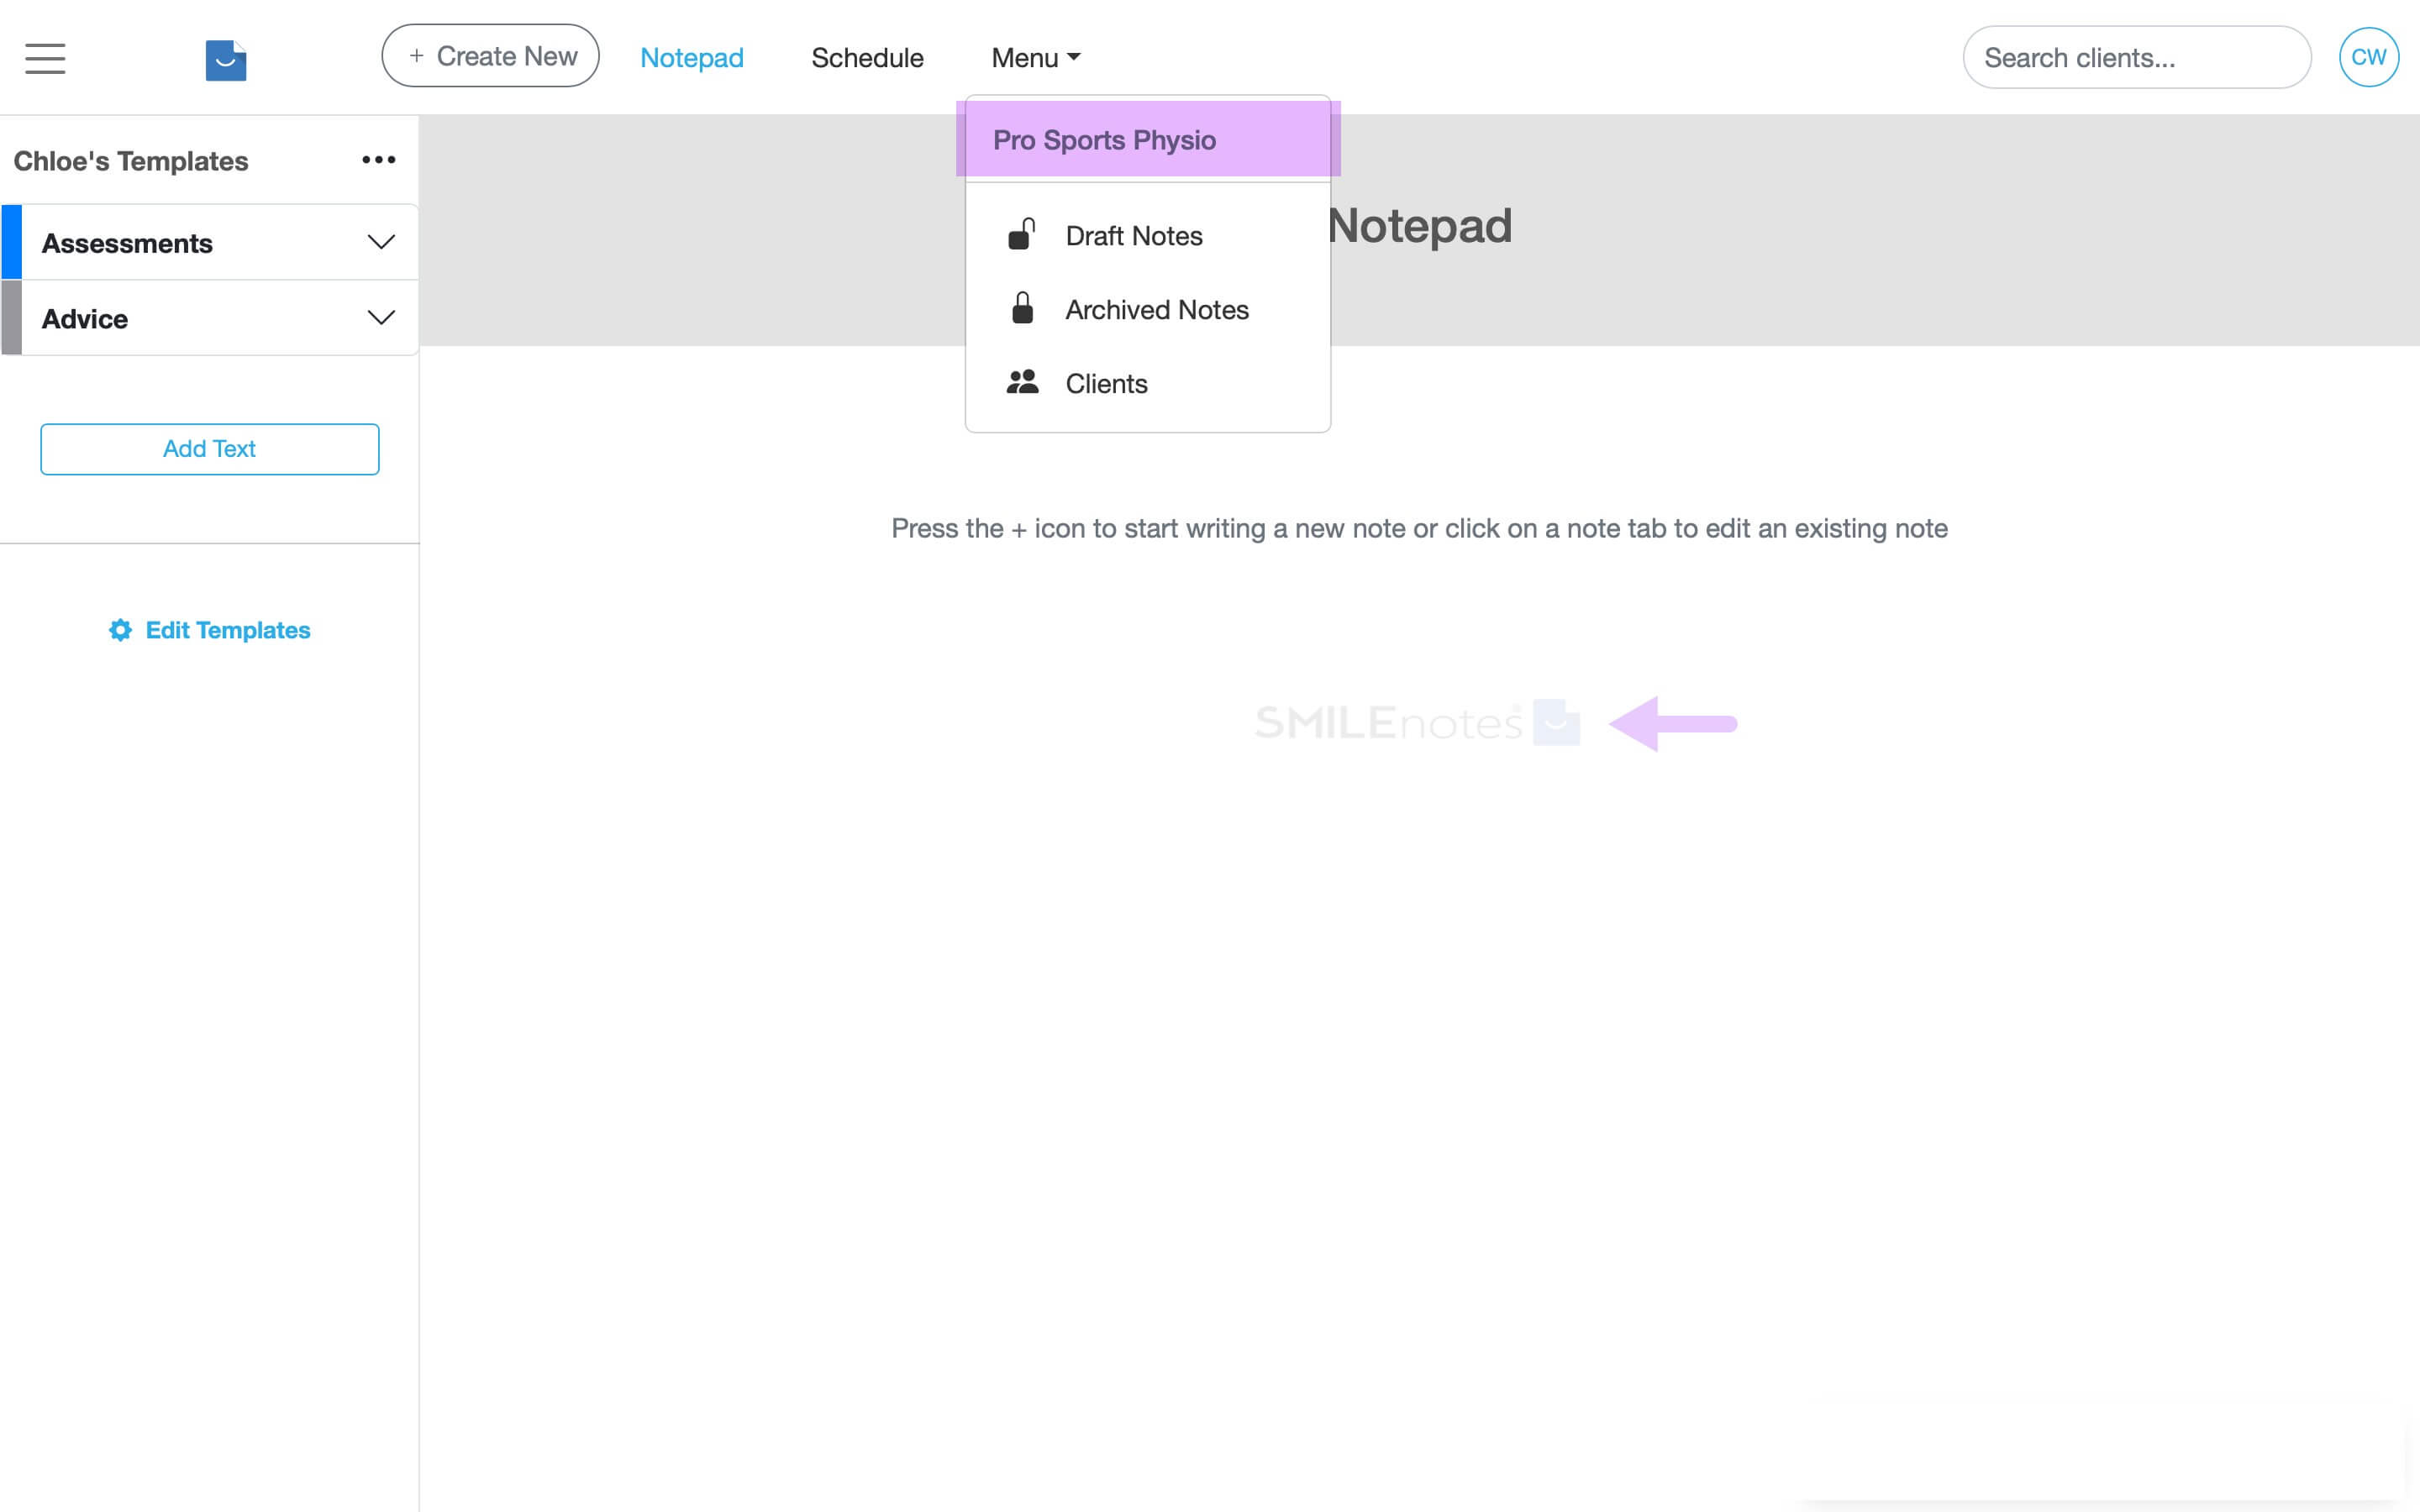This screenshot has height=1512, width=2420.
Task: Expand the Advice template section
Action: coord(380,317)
